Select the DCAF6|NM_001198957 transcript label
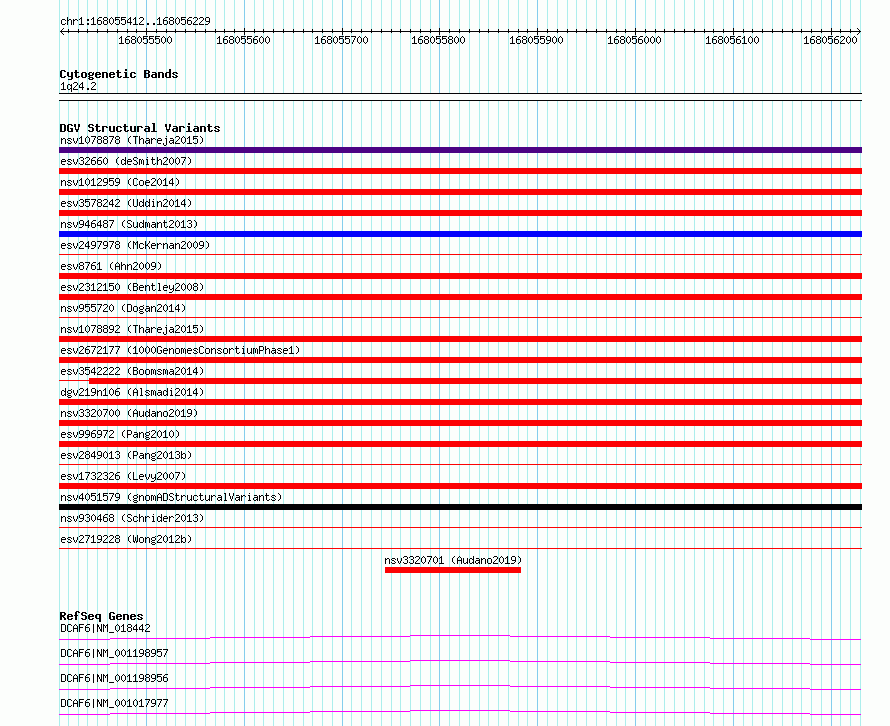 coord(114,653)
